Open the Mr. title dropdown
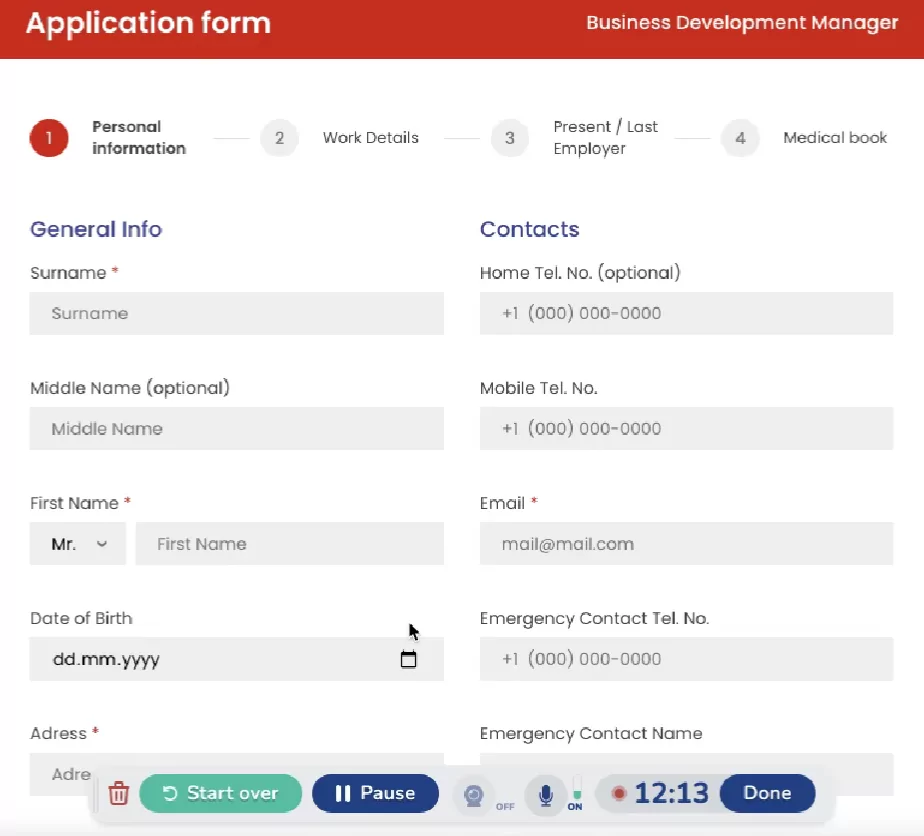The height and width of the screenshot is (836, 924). pos(78,544)
